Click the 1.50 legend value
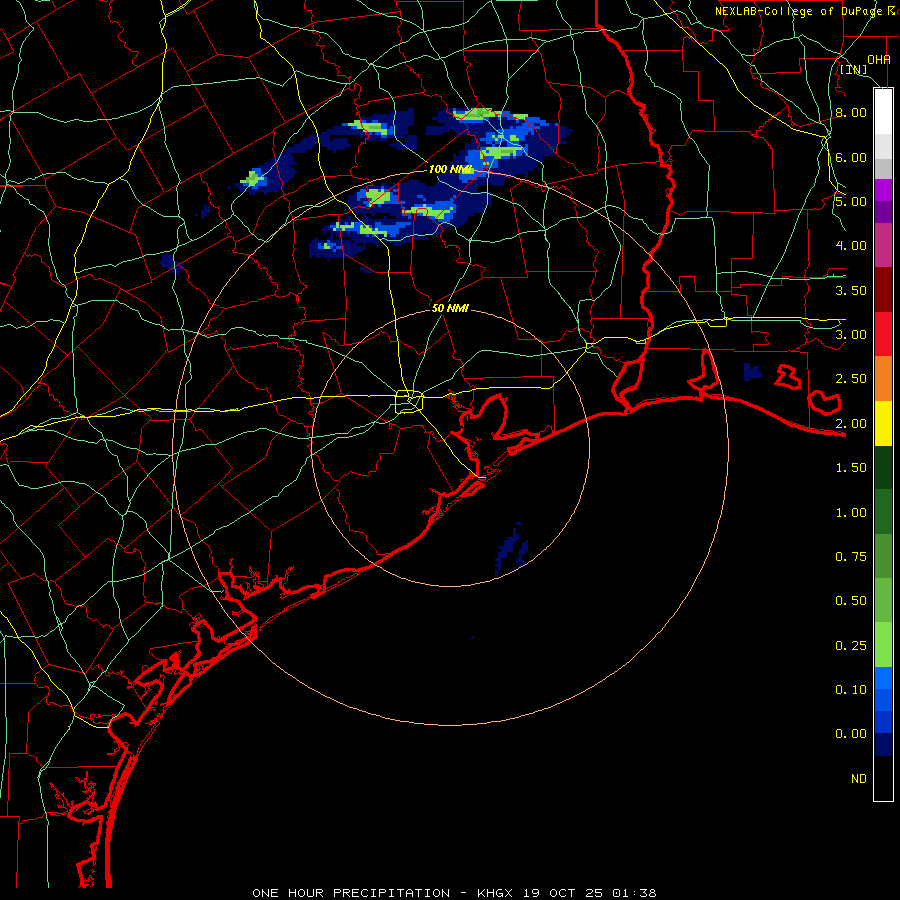Image resolution: width=900 pixels, height=900 pixels. [851, 467]
